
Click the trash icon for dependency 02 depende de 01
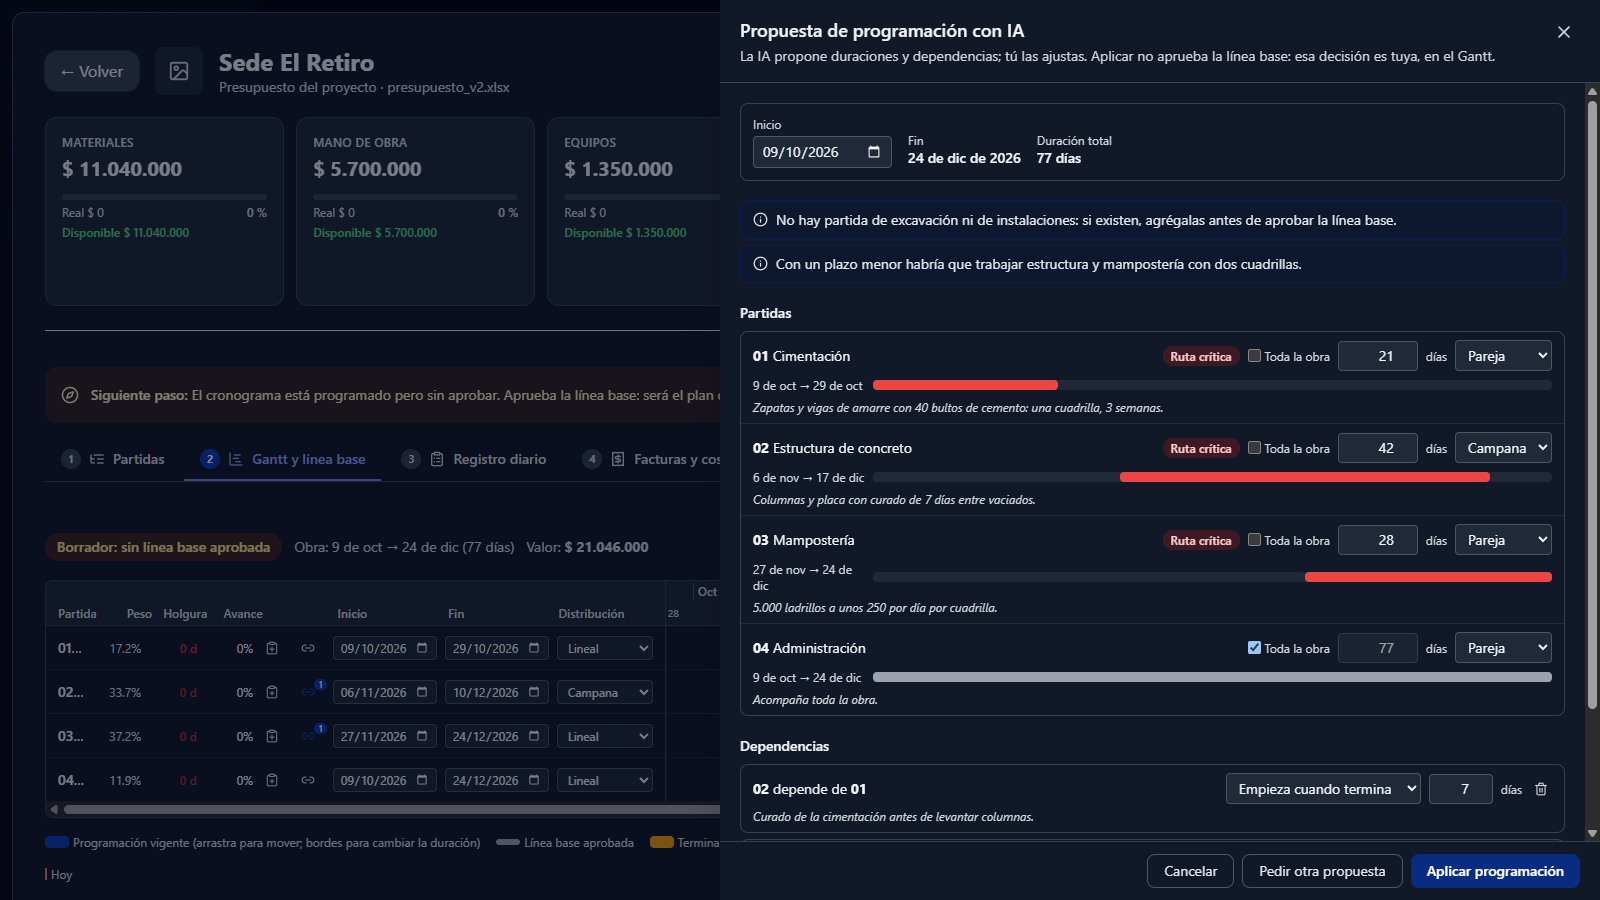click(1541, 789)
